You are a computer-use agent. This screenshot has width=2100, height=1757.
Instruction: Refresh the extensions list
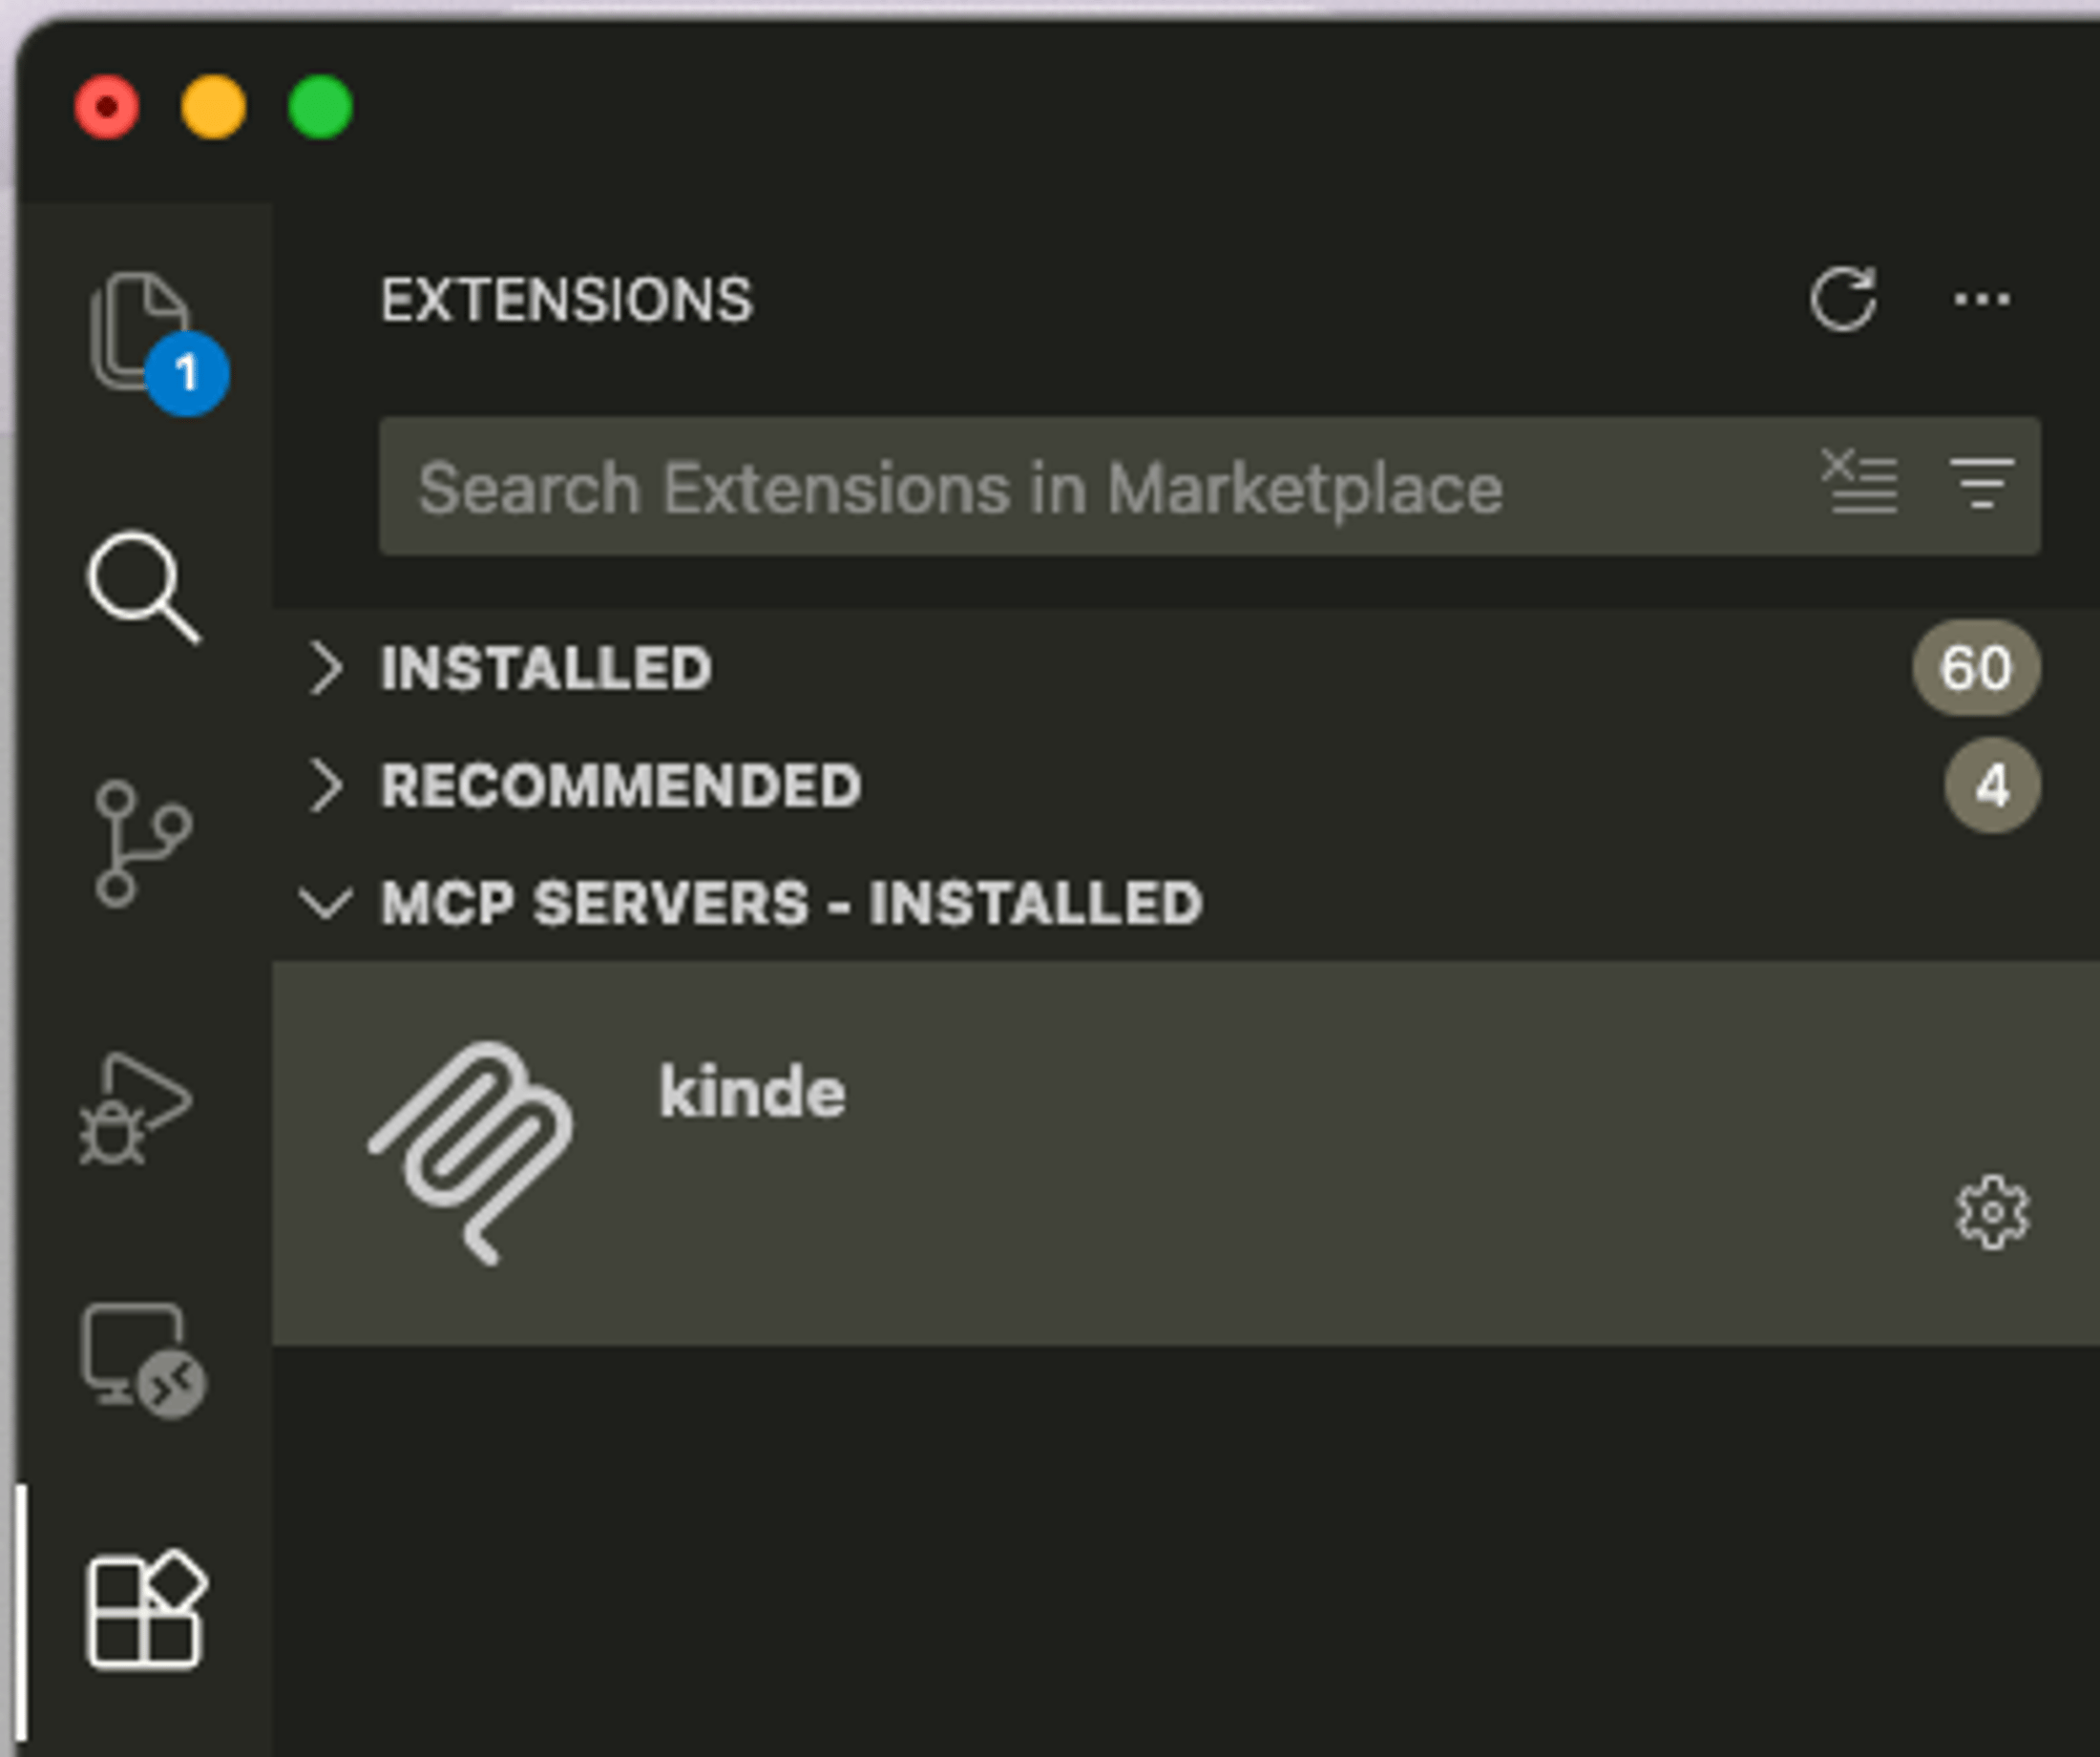click(1843, 300)
